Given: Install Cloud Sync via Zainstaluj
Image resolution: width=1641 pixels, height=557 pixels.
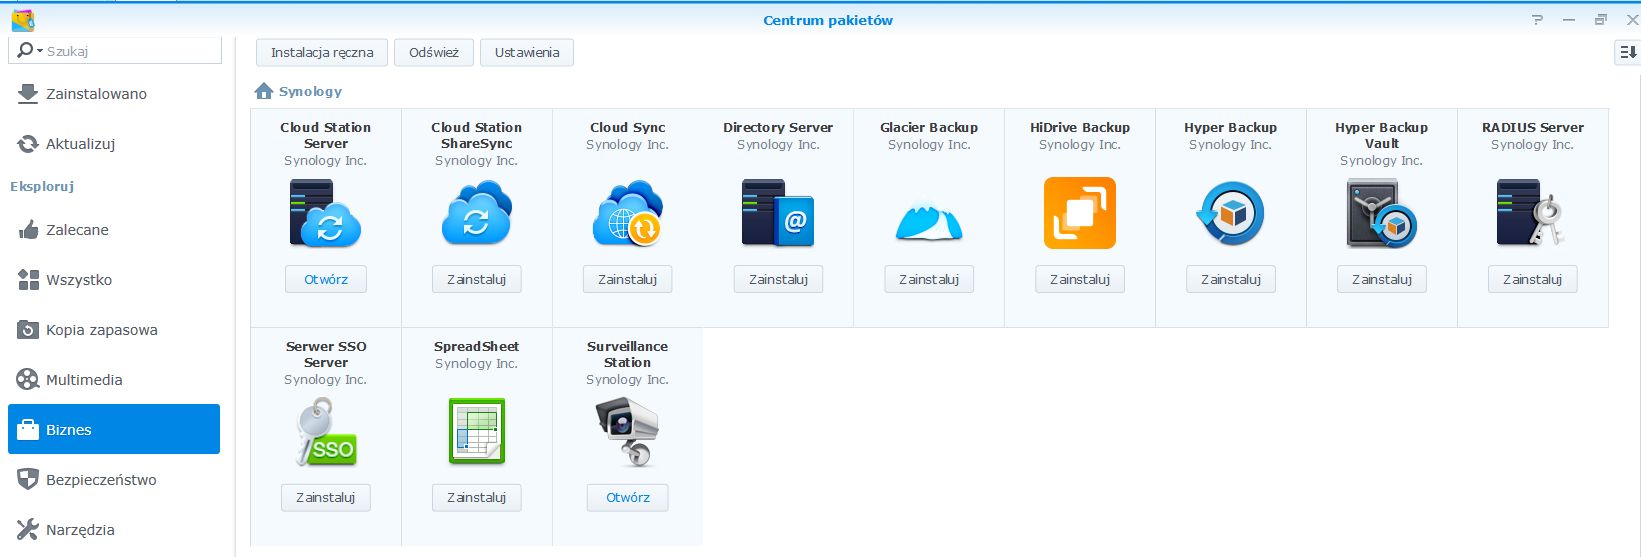Looking at the screenshot, I should [628, 279].
